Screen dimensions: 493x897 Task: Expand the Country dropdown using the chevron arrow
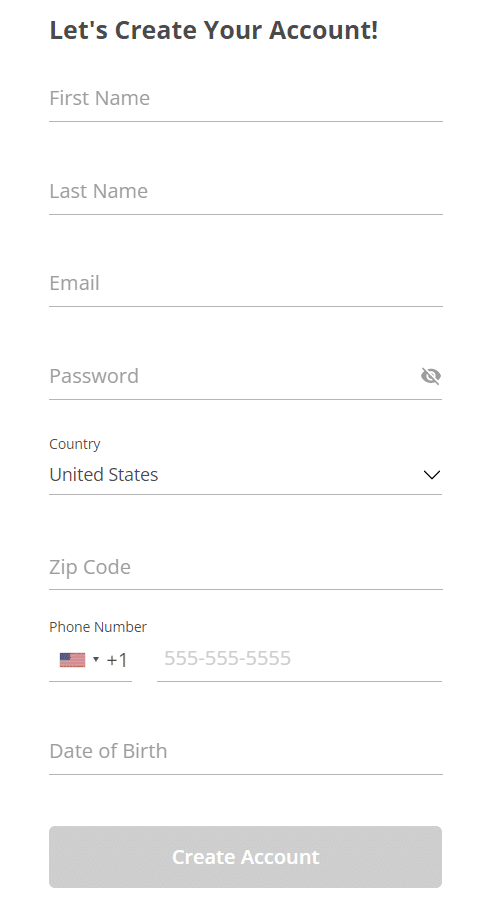432,474
